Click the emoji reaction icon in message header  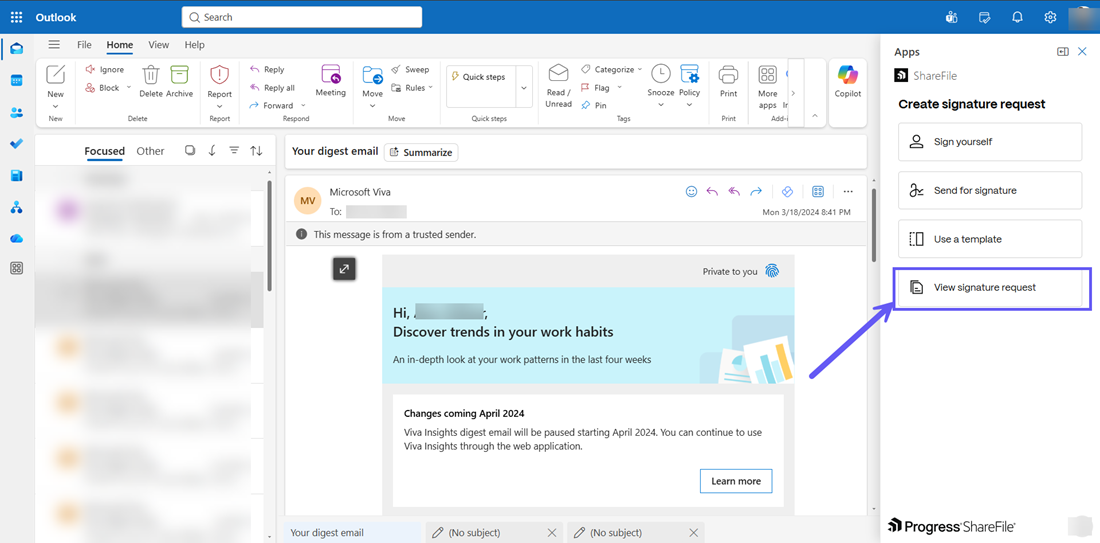692,191
